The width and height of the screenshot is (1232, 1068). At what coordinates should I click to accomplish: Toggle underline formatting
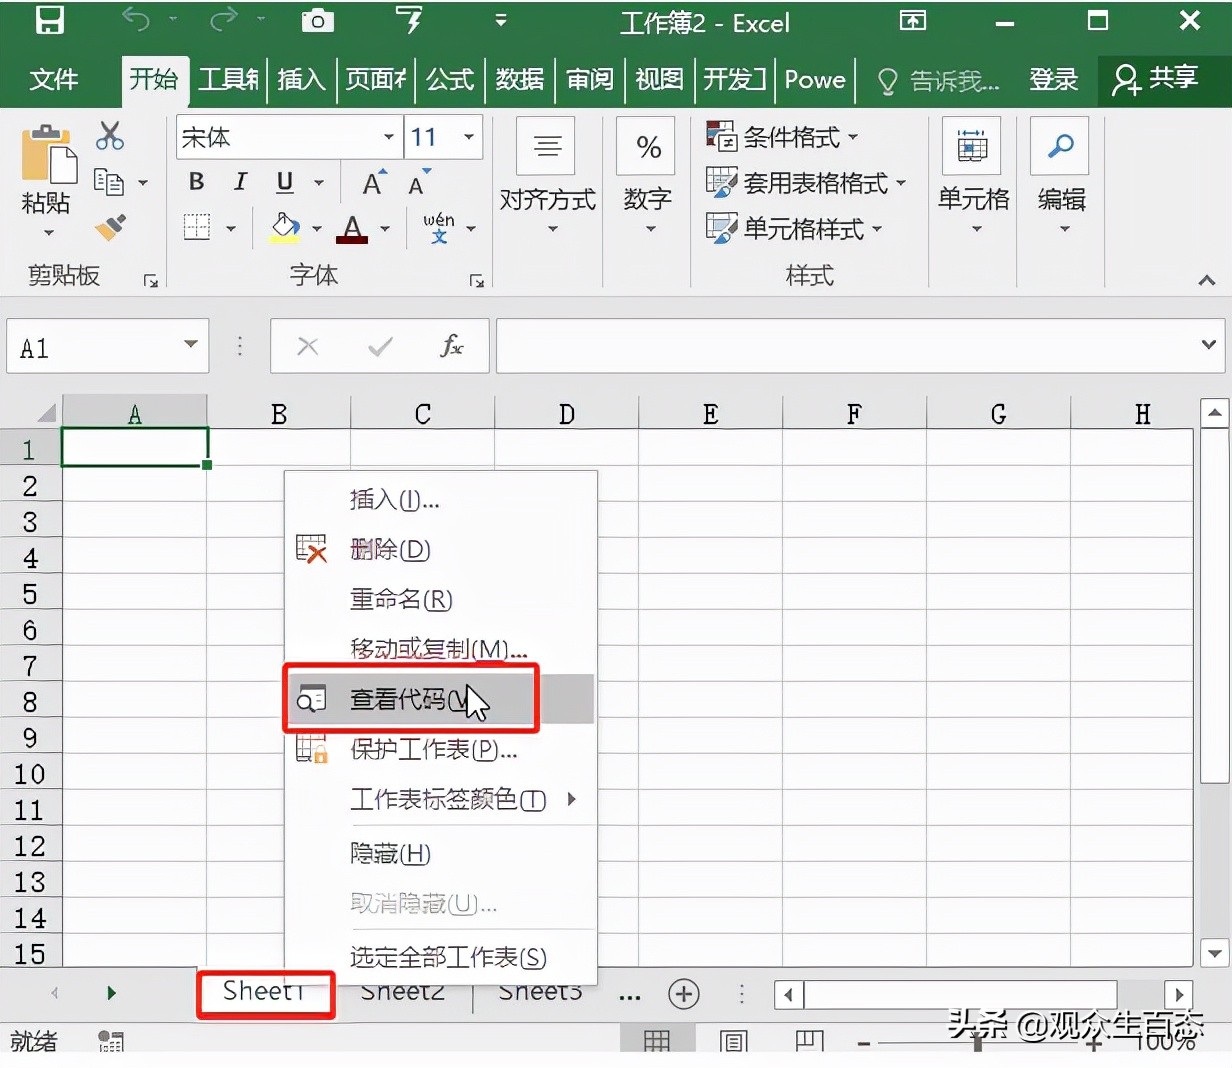(x=283, y=182)
